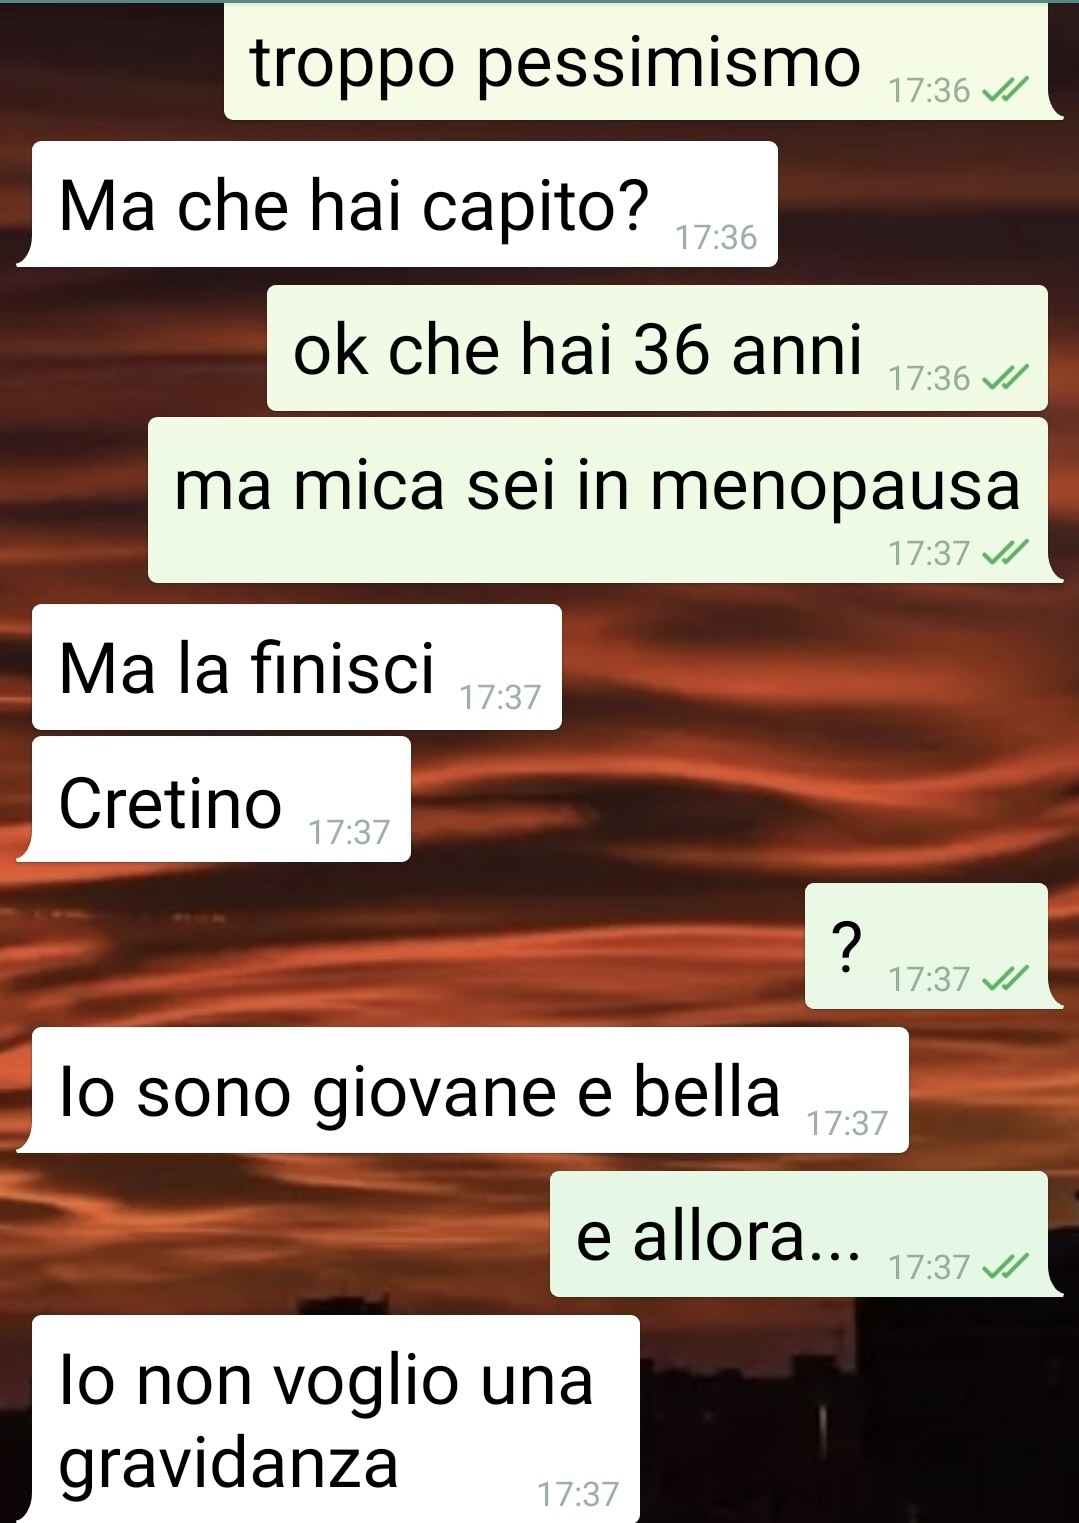This screenshot has width=1079, height=1523.
Task: Select the 'Io non voglio una gravidanza' message
Action: (332, 1419)
